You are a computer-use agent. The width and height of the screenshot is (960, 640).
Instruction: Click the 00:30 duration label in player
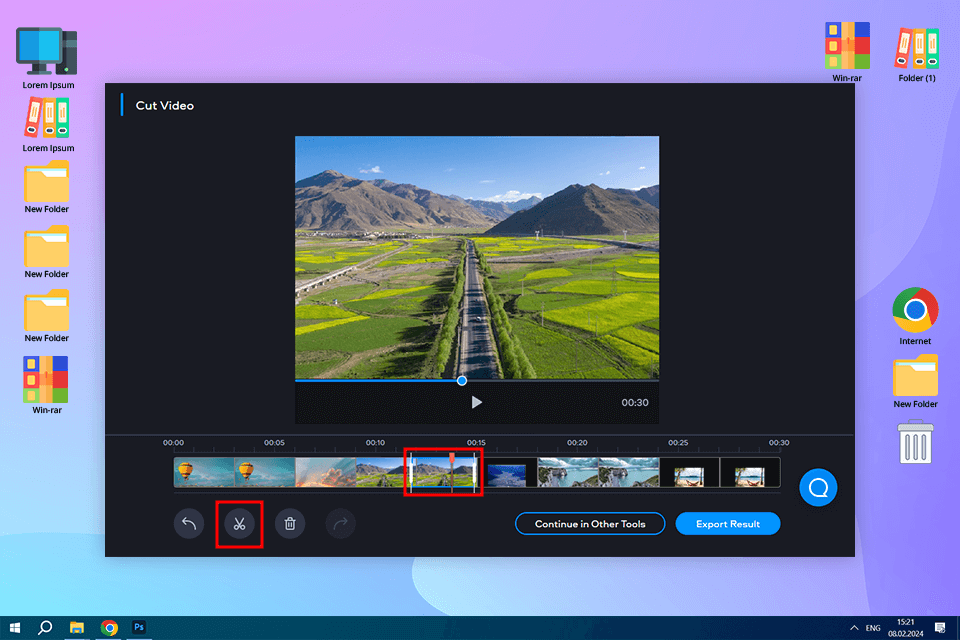[x=635, y=402]
